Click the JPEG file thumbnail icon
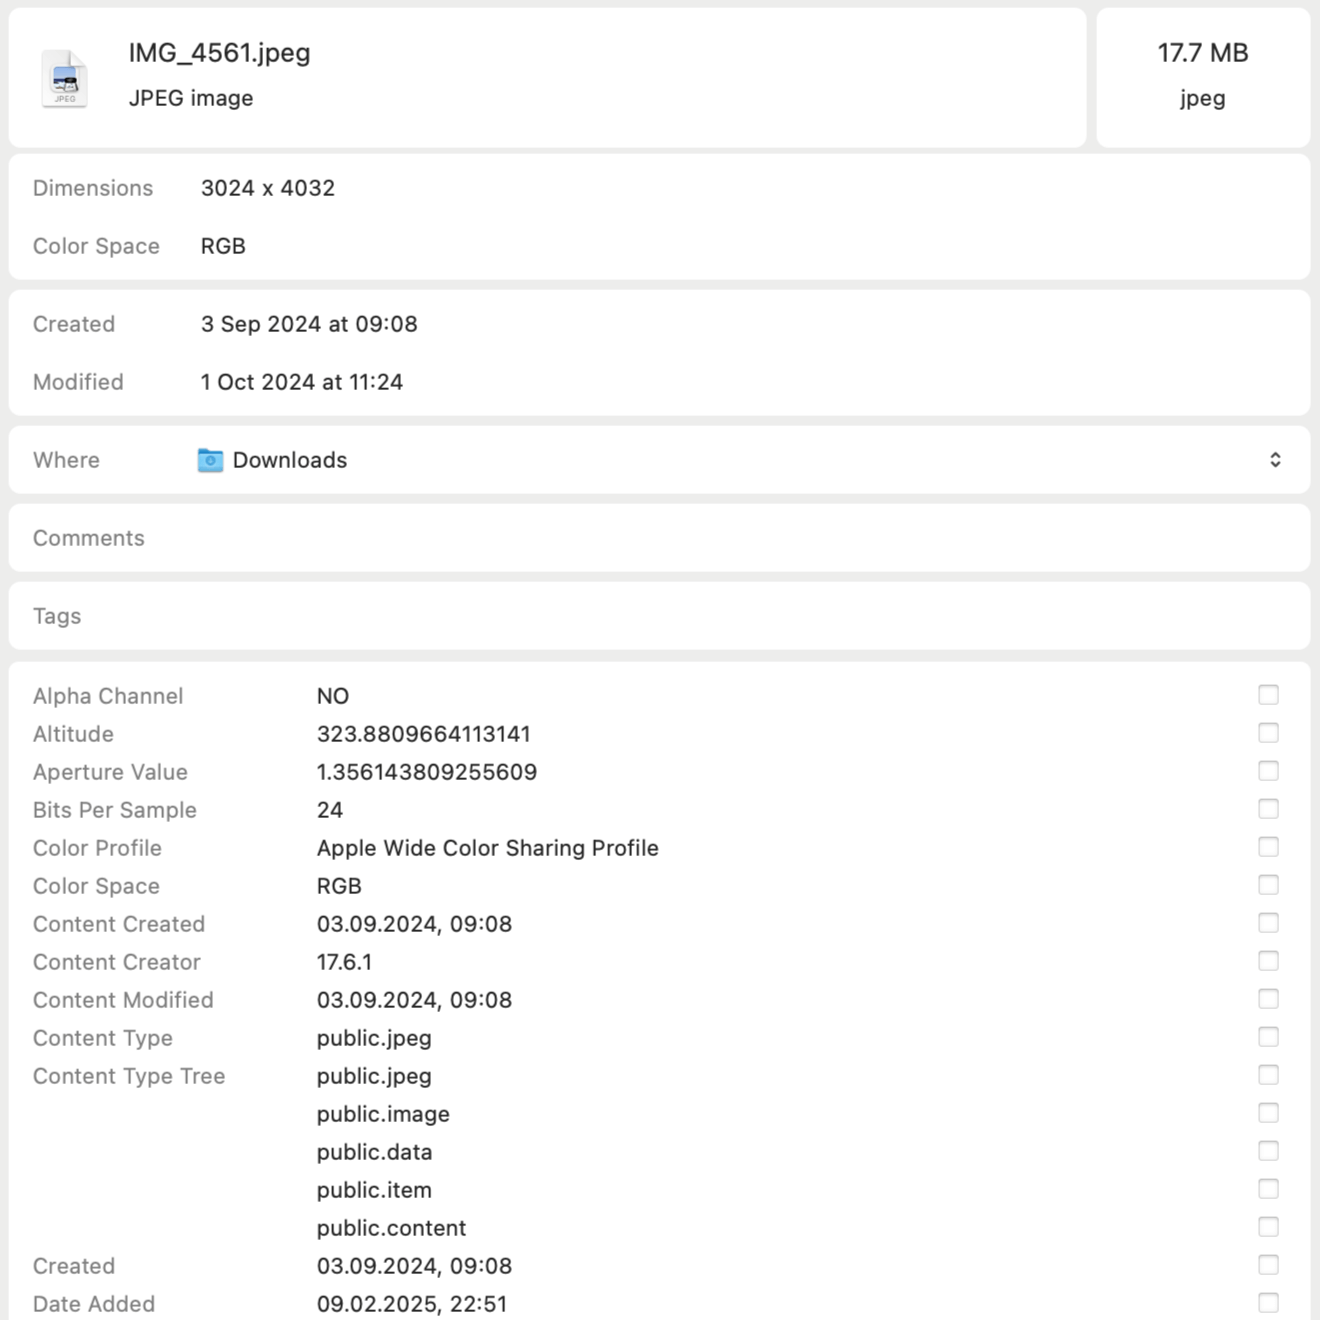This screenshot has height=1320, width=1320. pyautogui.click(x=65, y=78)
